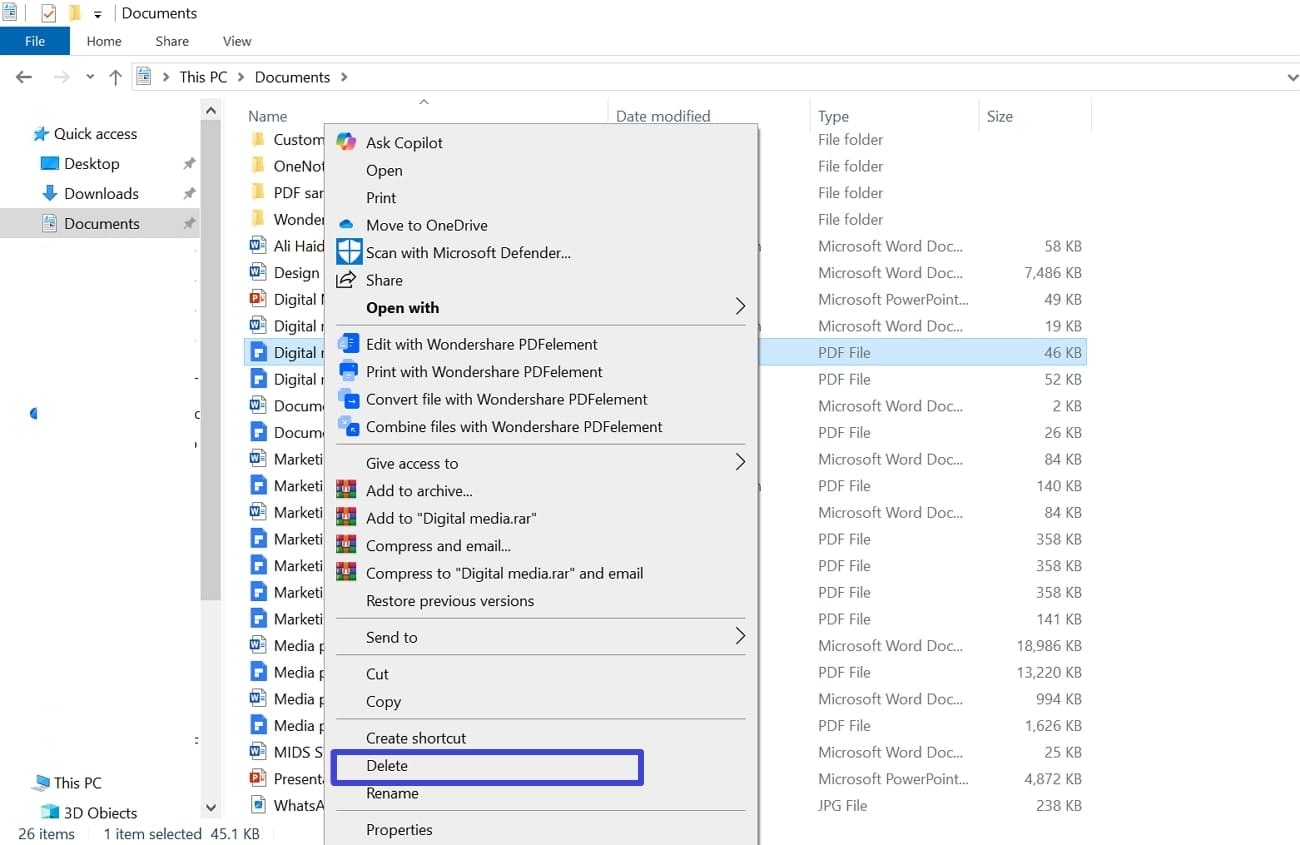Click the Share icon in the context menu
1300x845 pixels.
(348, 280)
